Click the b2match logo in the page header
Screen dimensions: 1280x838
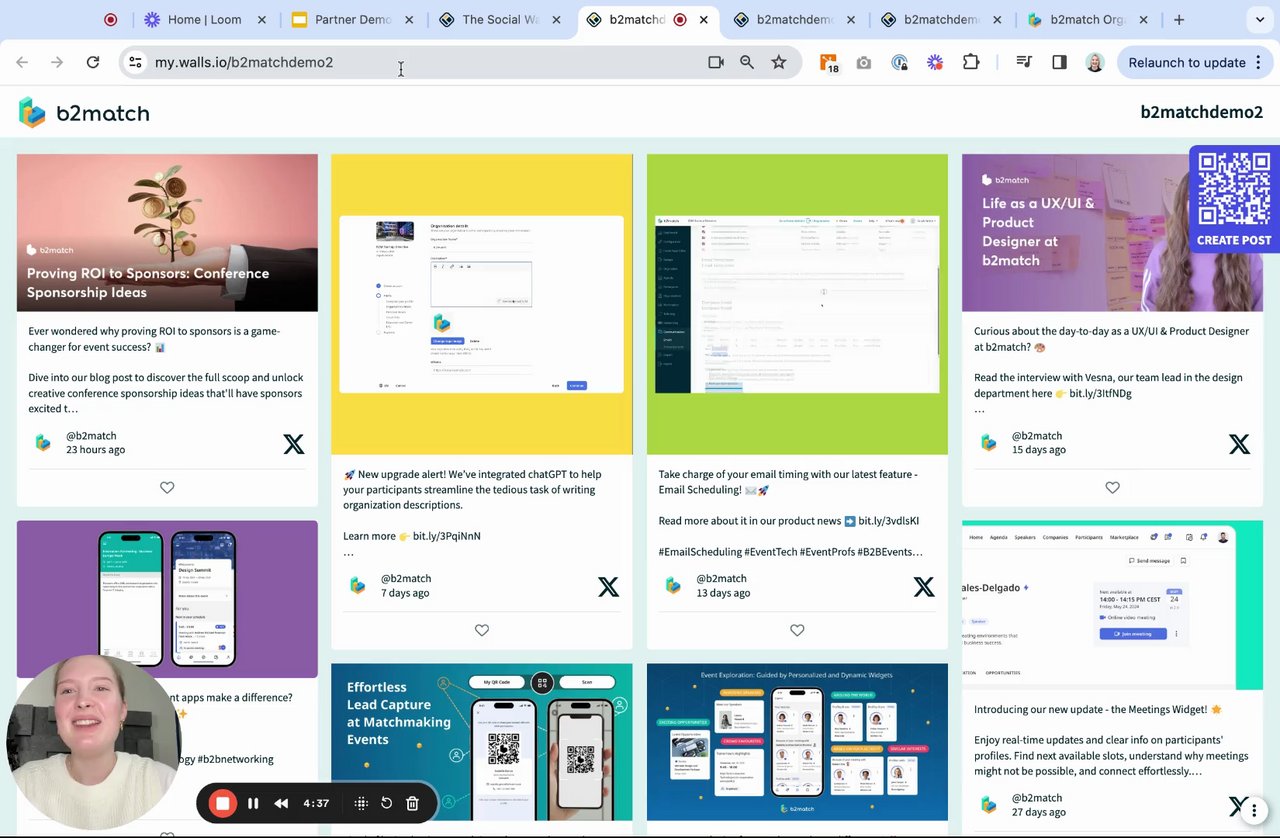[84, 113]
